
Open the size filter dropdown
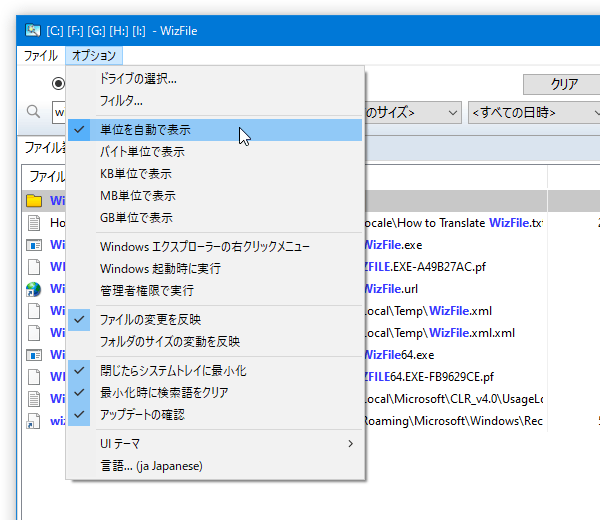click(413, 112)
